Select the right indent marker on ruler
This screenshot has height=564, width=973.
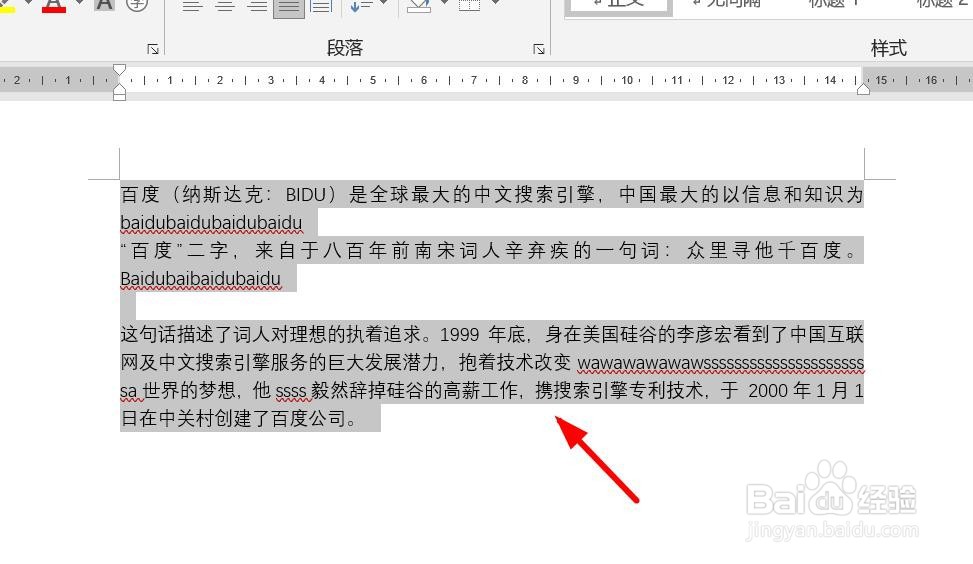[863, 89]
